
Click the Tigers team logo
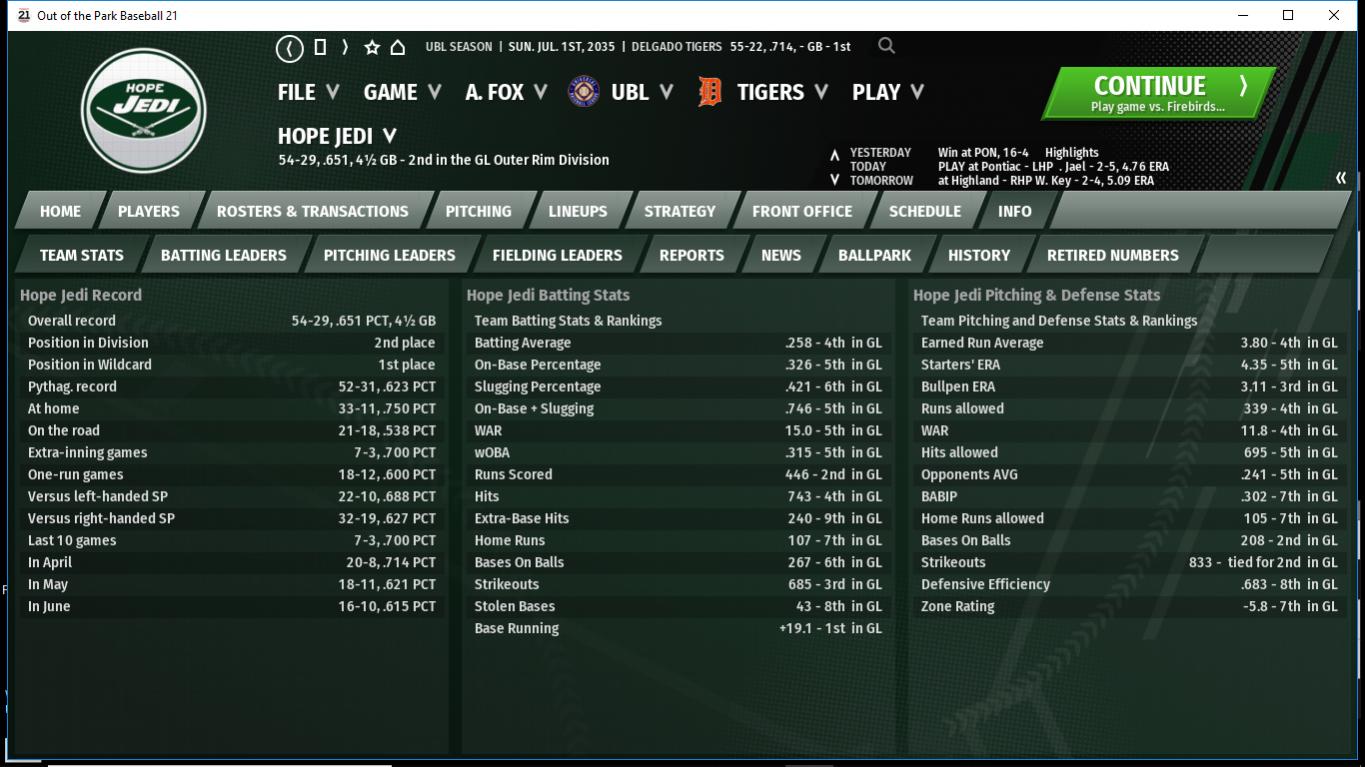tap(710, 92)
